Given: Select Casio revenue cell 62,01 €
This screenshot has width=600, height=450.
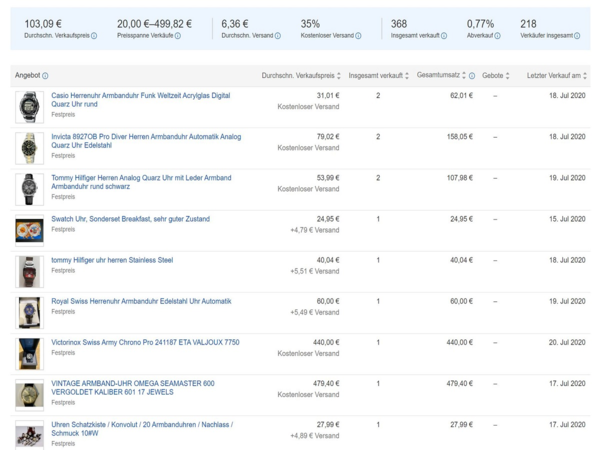Looking at the screenshot, I should [x=461, y=96].
